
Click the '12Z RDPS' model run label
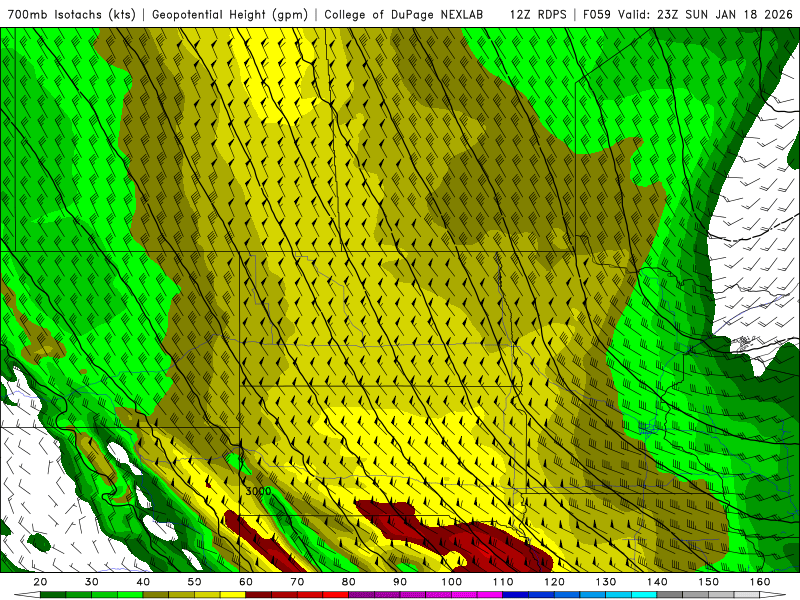[538, 14]
